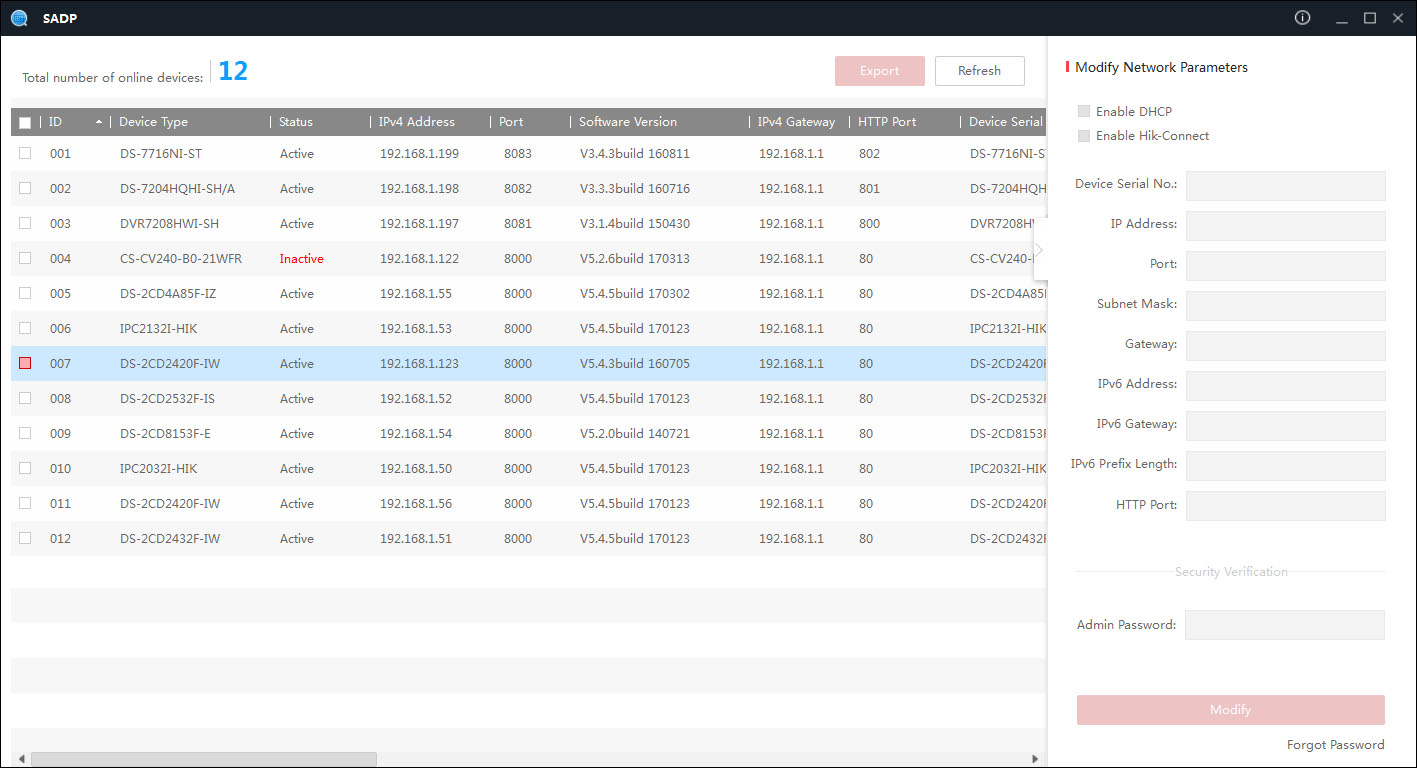Toggle the select-all devices header checkbox
Viewport: 1417px width, 768px height.
25,123
